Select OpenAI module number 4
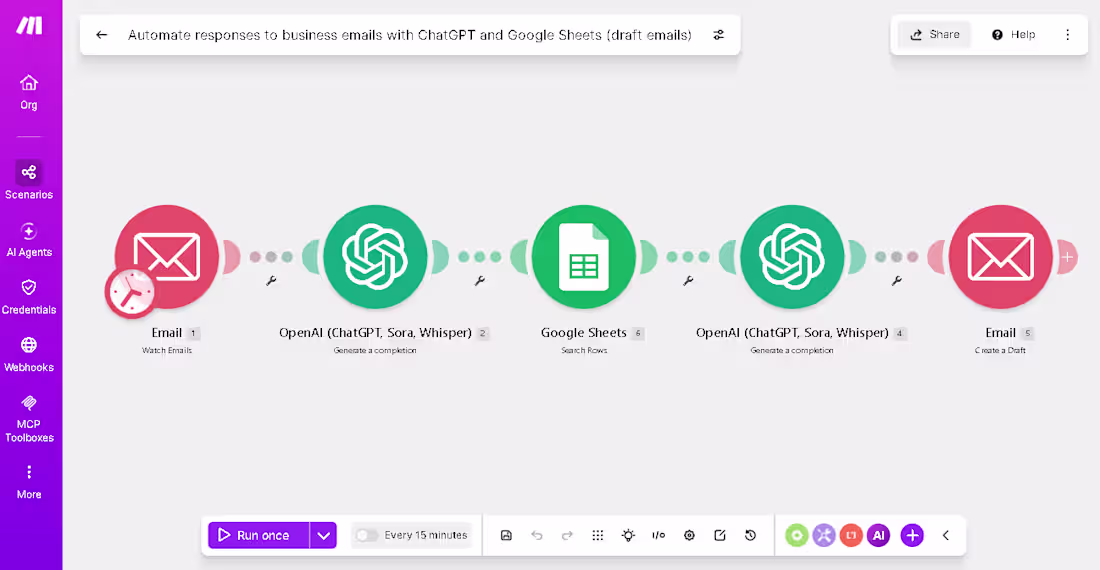 pyautogui.click(x=792, y=257)
